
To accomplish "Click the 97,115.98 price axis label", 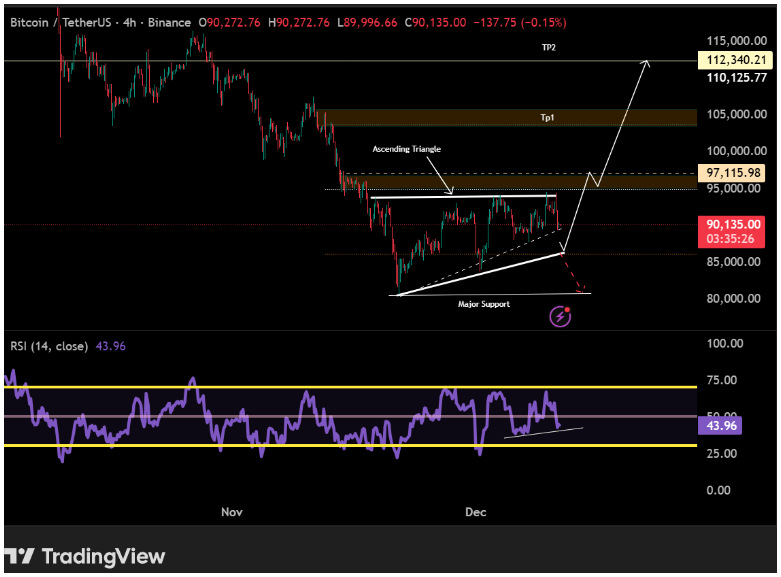I will pos(736,173).
